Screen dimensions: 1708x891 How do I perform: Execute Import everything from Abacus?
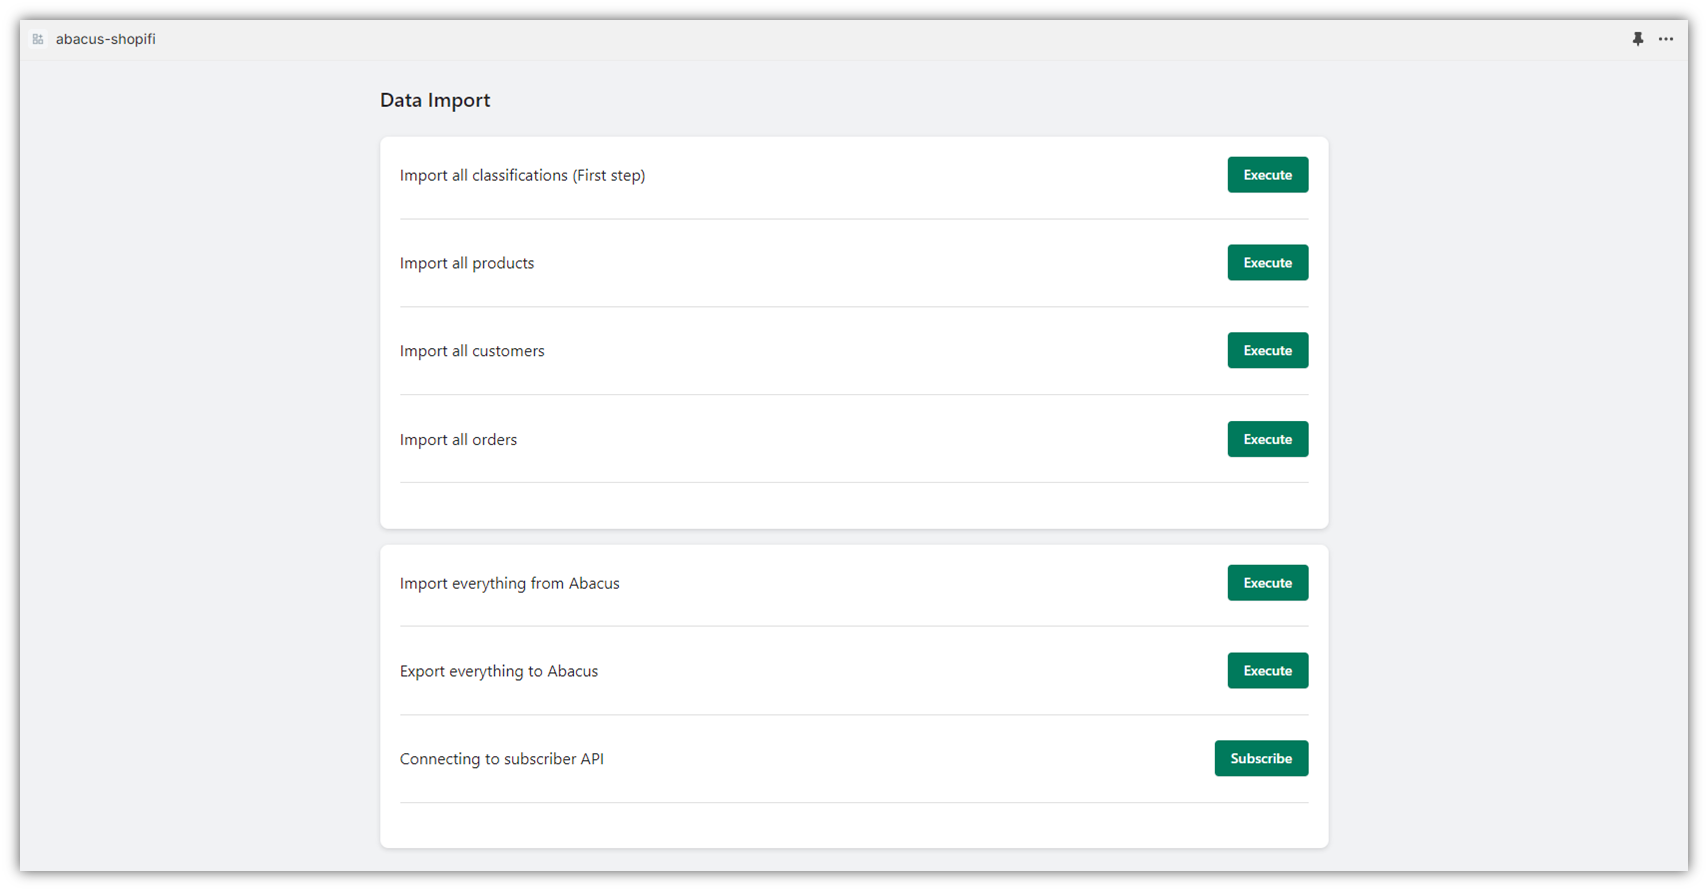[1267, 583]
